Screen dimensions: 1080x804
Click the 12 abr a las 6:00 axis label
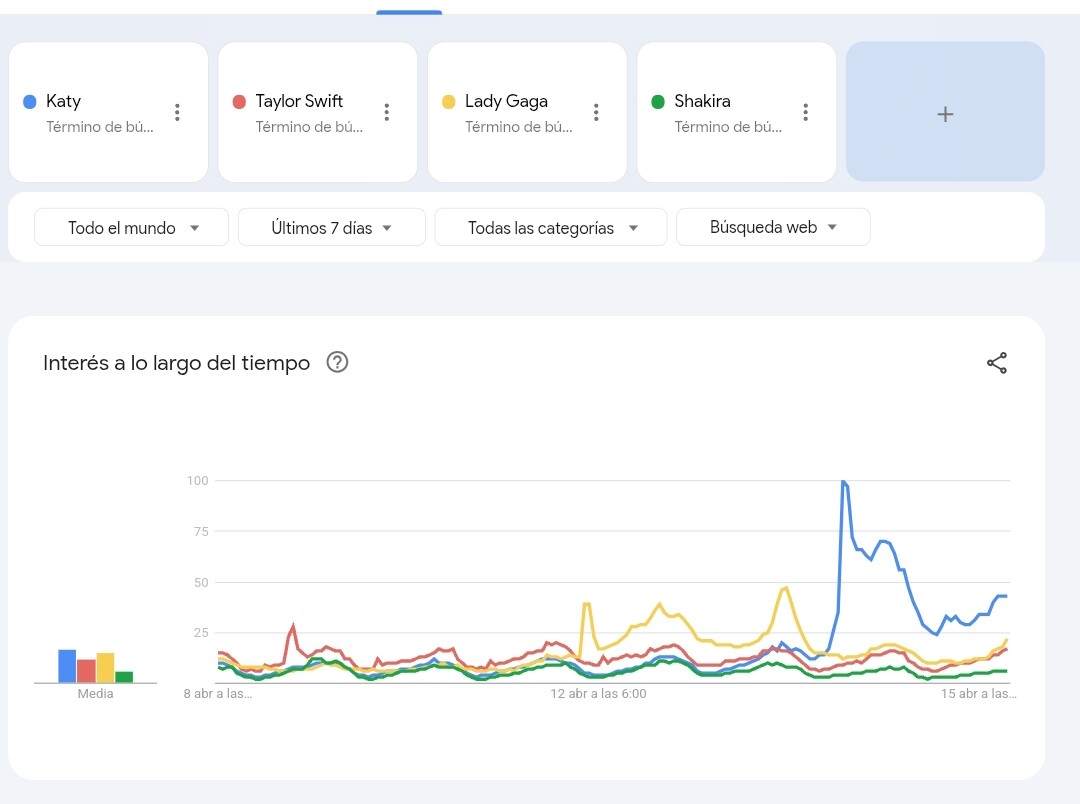pyautogui.click(x=598, y=694)
